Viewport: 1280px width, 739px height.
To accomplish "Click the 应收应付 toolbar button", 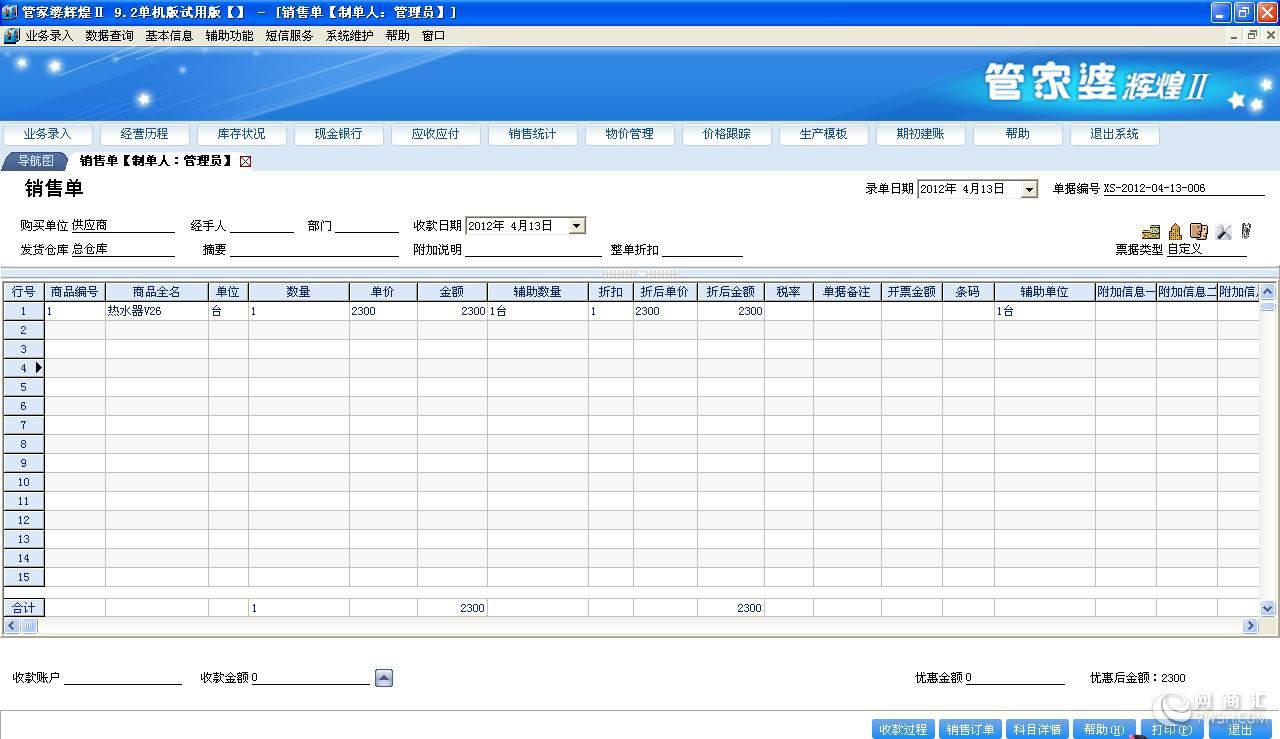I will click(x=435, y=134).
